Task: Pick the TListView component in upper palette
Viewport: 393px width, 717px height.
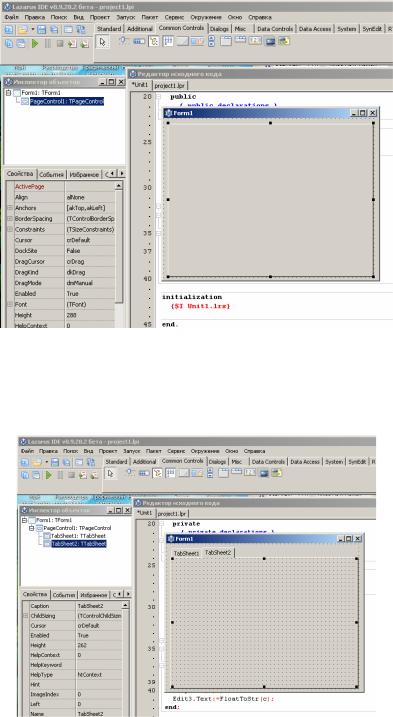Action: (x=168, y=41)
